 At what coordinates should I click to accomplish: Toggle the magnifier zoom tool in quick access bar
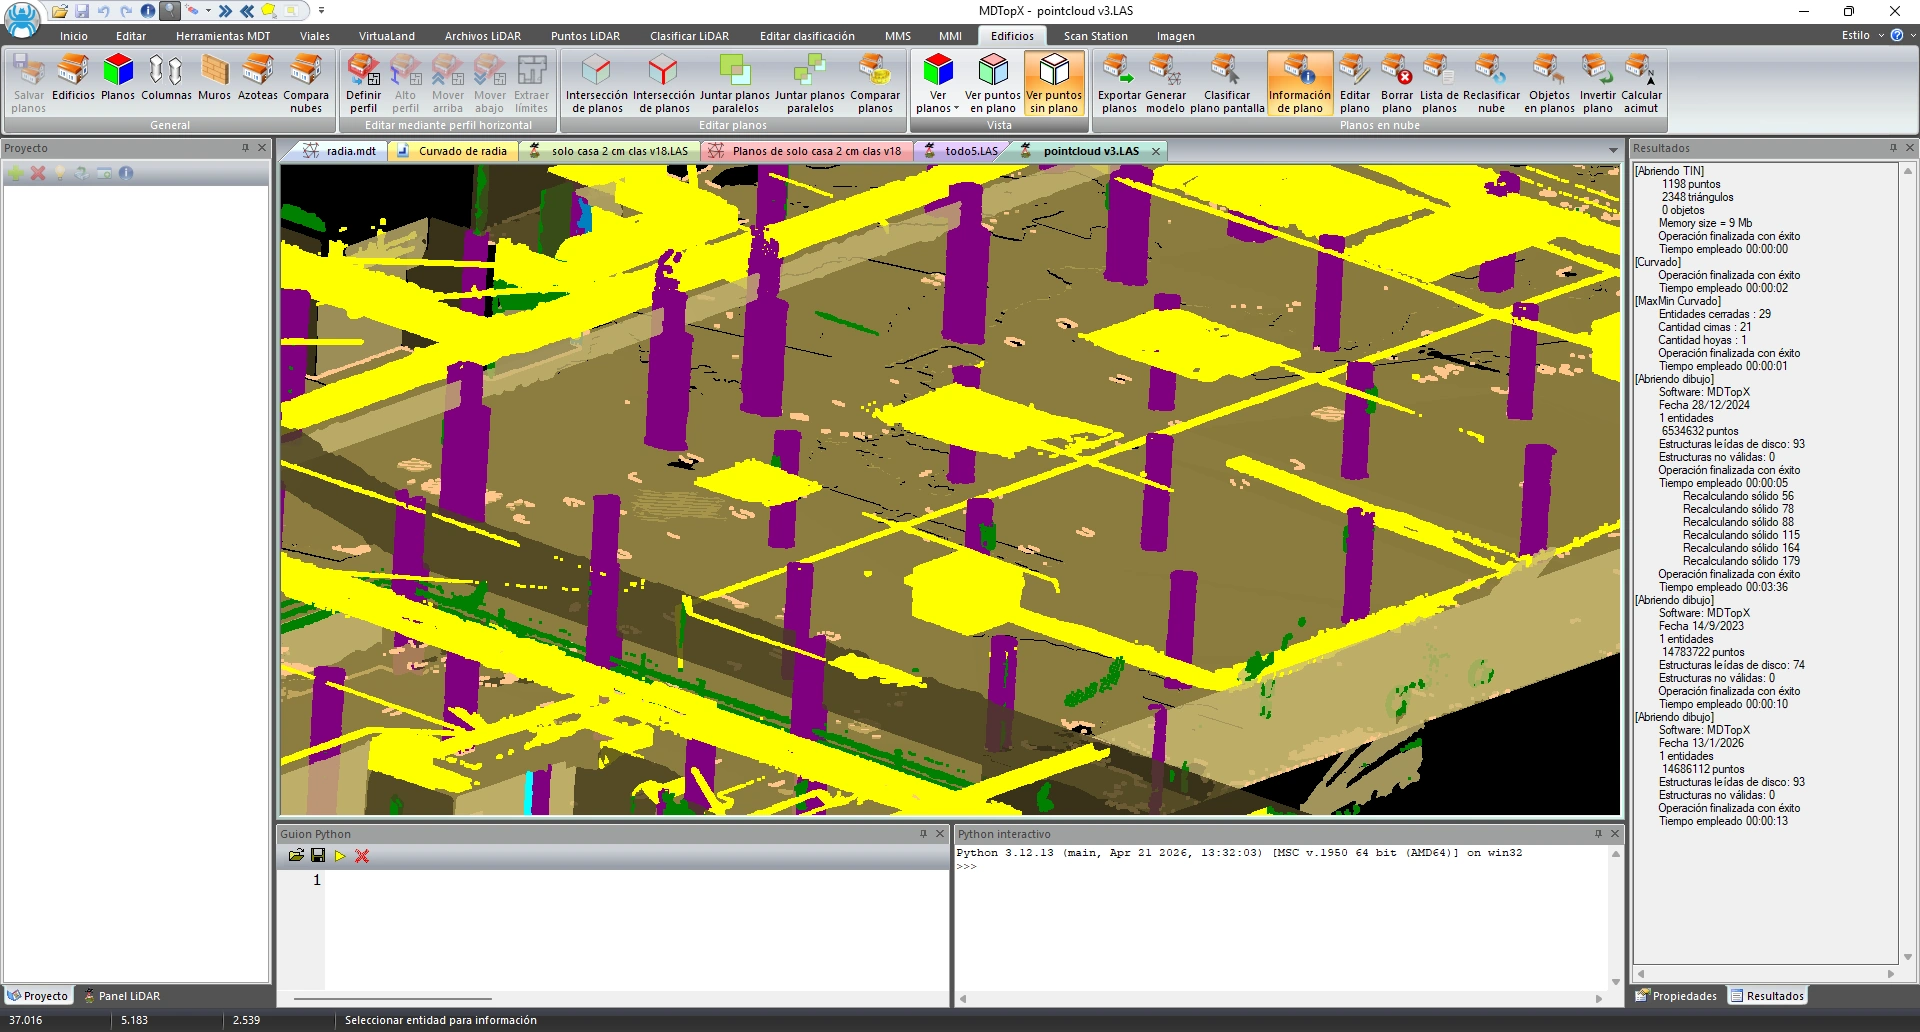tap(170, 11)
